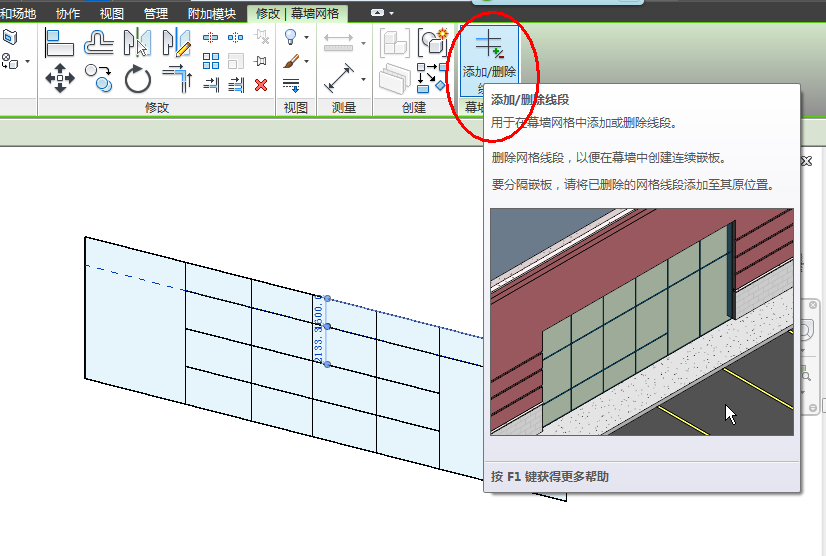Open the 视图 ribbon tab
This screenshot has width=826, height=556.
[112, 14]
